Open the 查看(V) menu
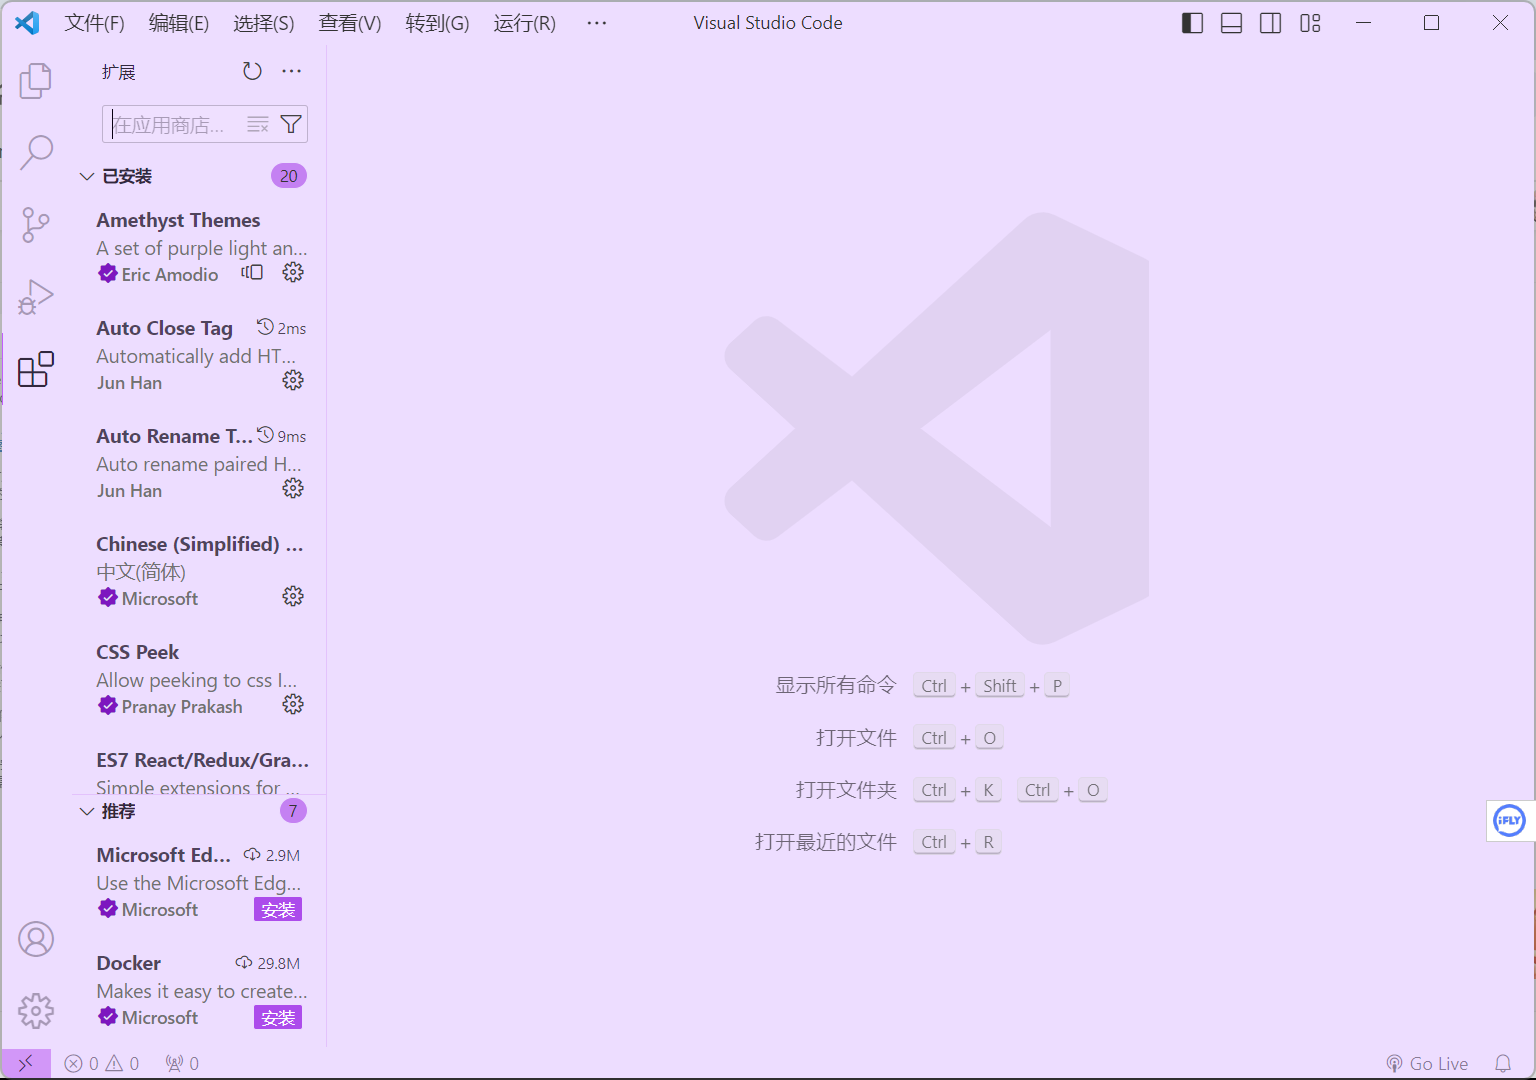The height and width of the screenshot is (1080, 1536). (350, 23)
